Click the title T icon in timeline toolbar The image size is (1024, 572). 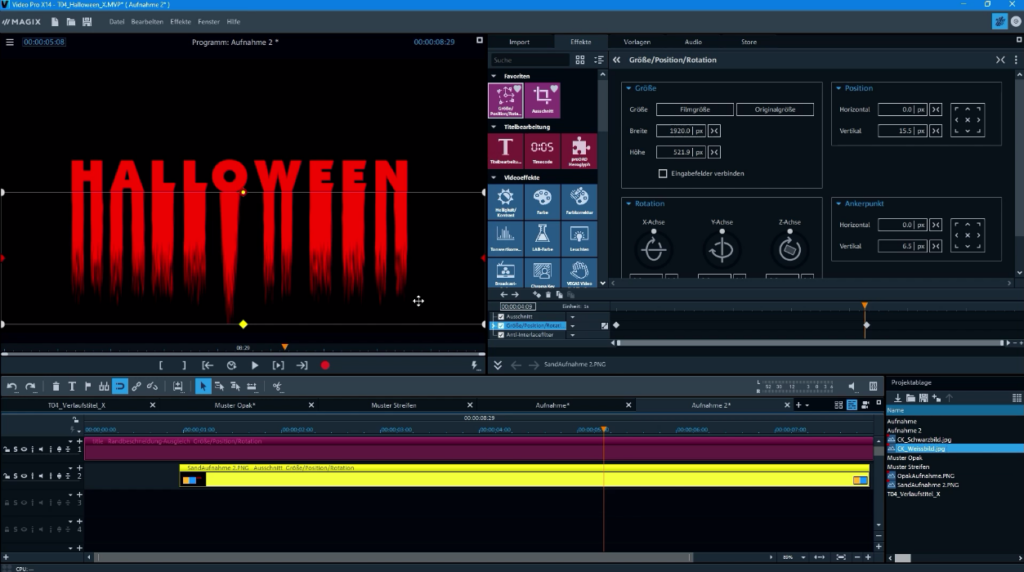point(72,387)
